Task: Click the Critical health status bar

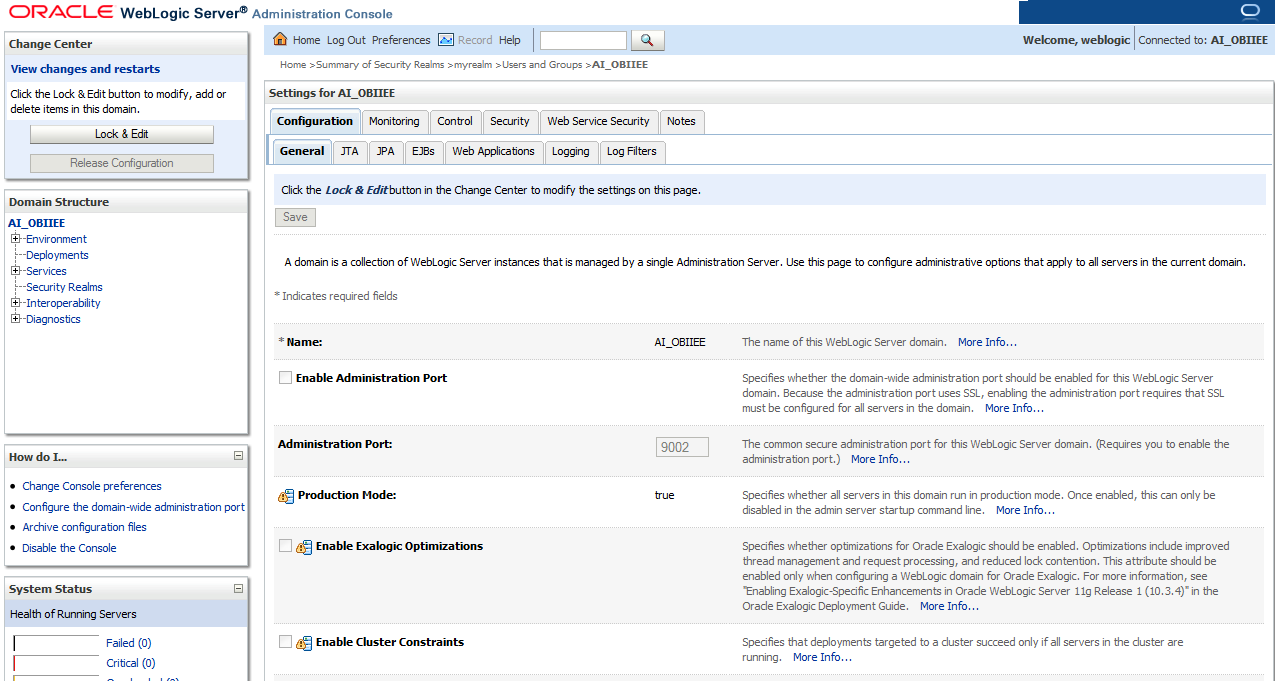Action: [56, 663]
